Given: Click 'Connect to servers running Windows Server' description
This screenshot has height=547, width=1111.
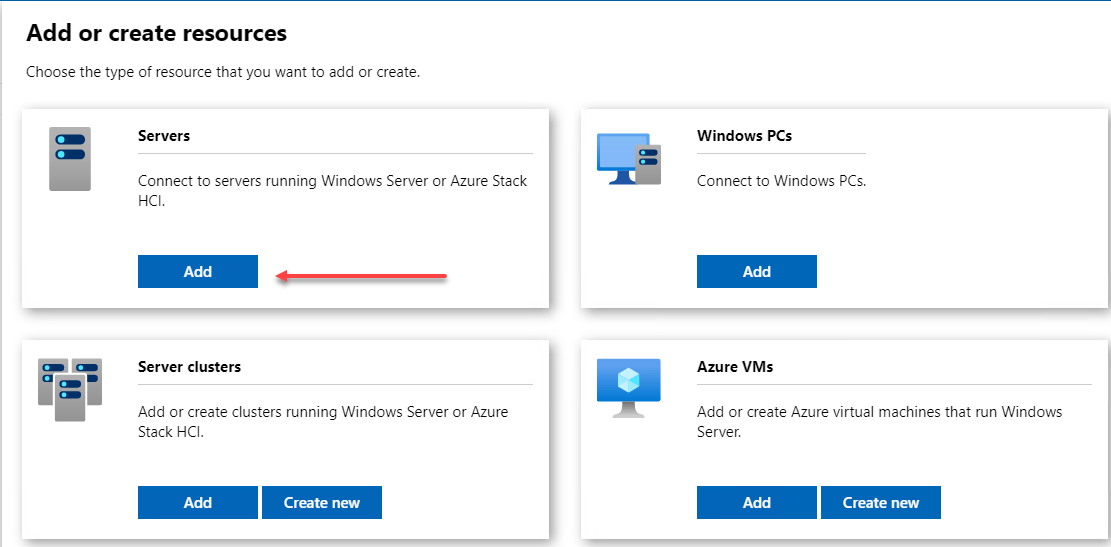Looking at the screenshot, I should point(333,191).
